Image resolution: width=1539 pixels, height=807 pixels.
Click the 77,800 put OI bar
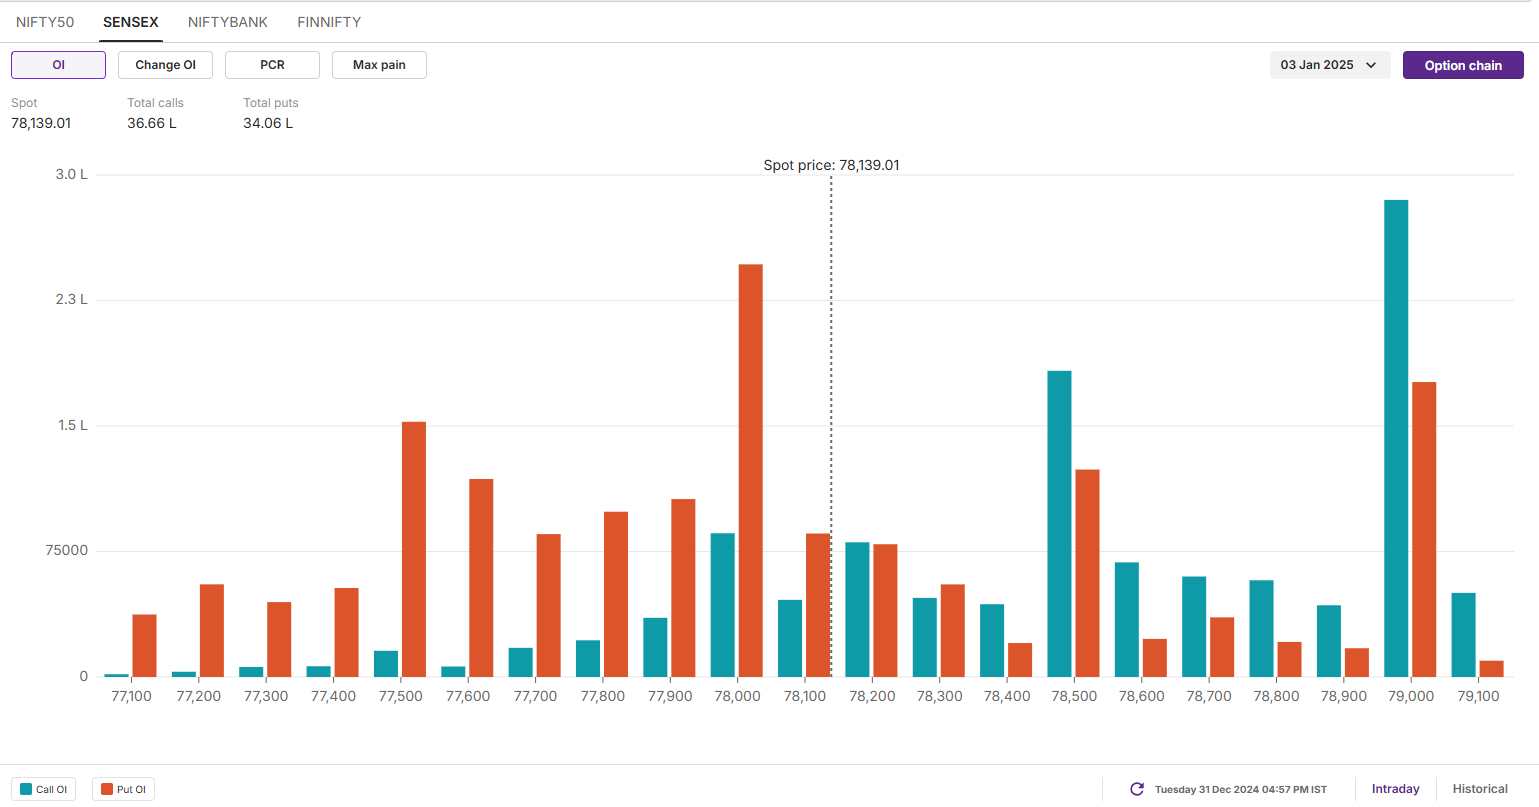616,594
